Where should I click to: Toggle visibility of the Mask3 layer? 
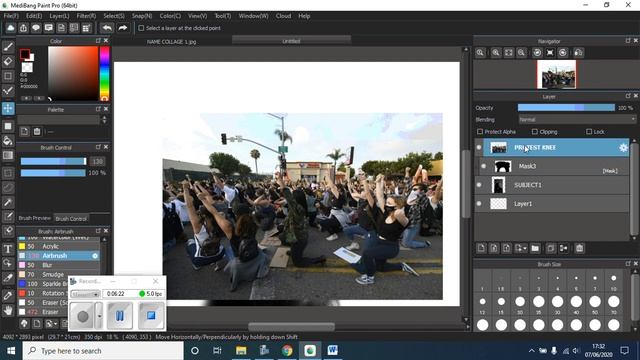coord(484,166)
